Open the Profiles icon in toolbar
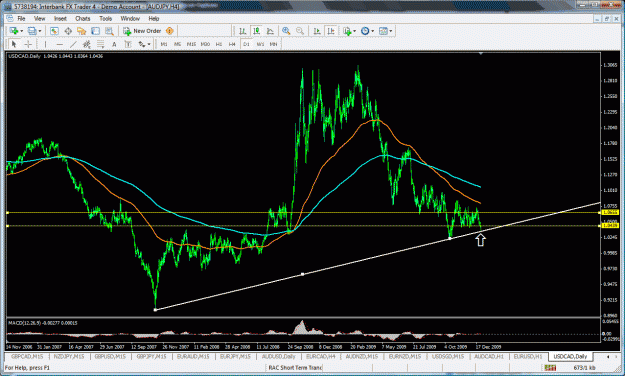Screen dimensions: 625x376 pyautogui.click(x=32, y=31)
